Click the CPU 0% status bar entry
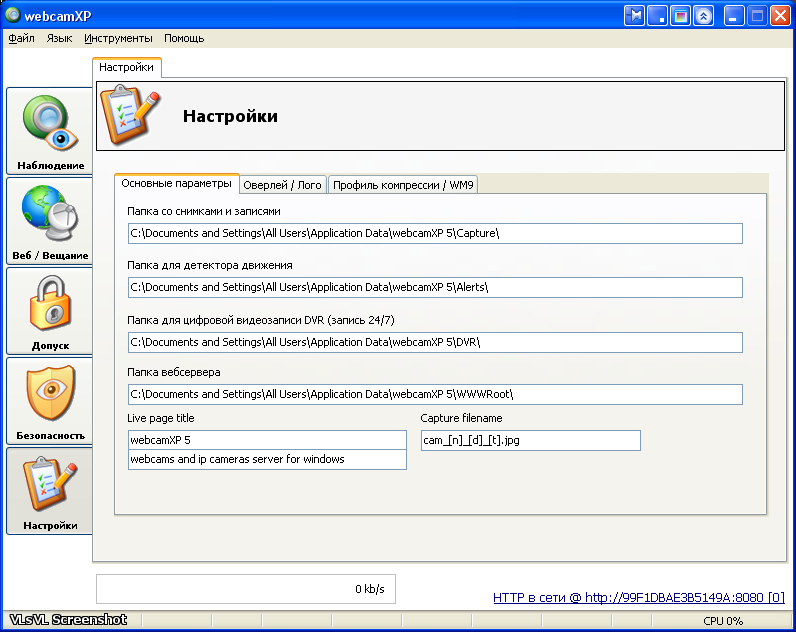 (x=723, y=621)
